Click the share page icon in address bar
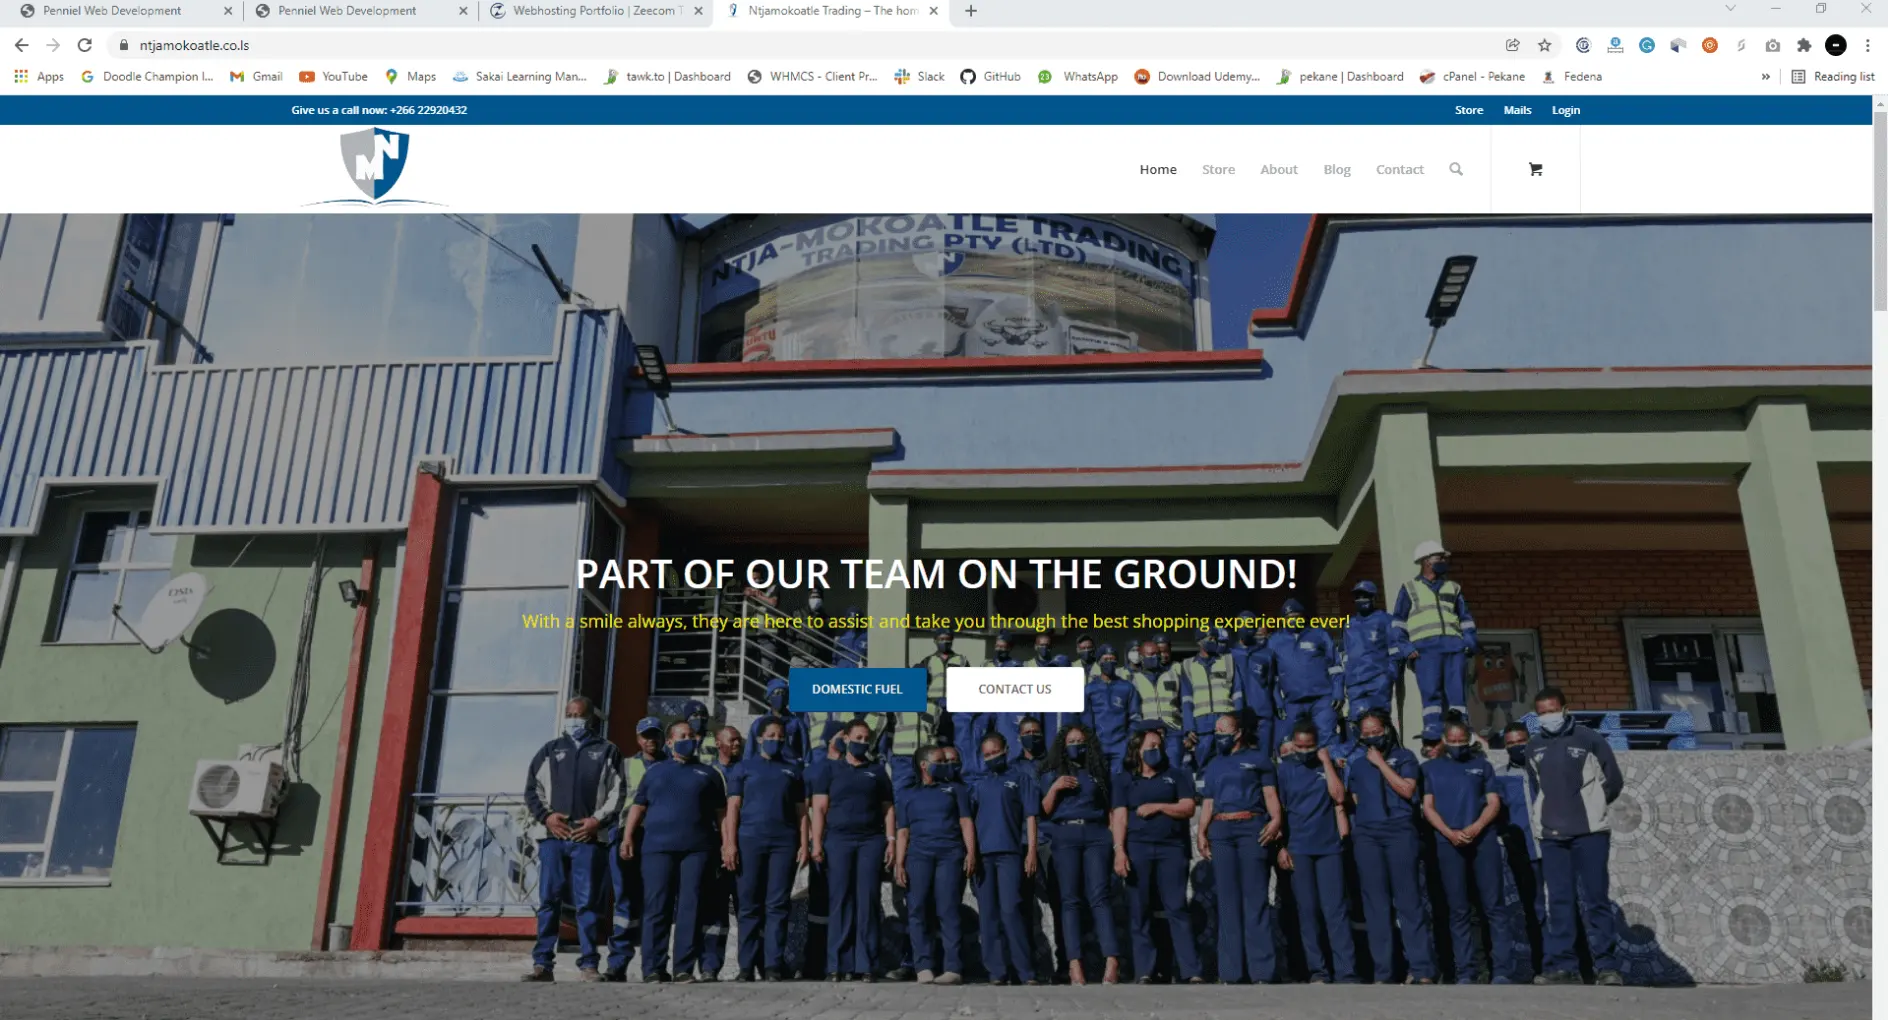This screenshot has height=1020, width=1888. (x=1512, y=45)
